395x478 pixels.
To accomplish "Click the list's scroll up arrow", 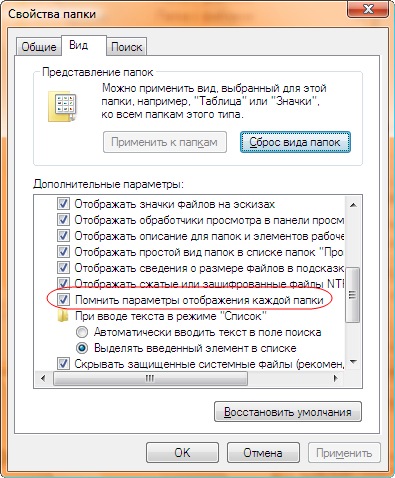I will (x=353, y=205).
